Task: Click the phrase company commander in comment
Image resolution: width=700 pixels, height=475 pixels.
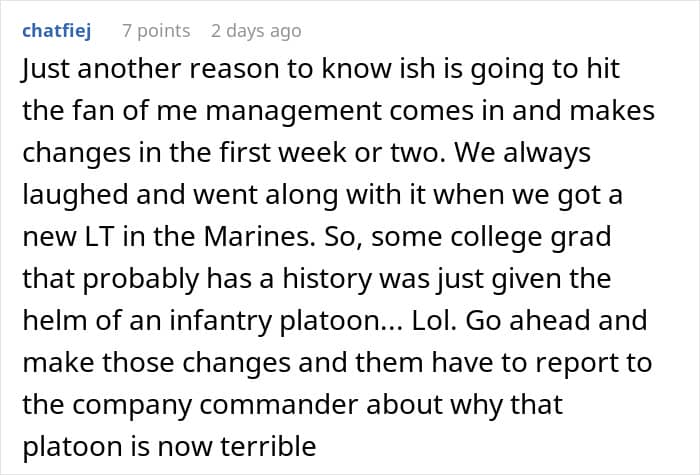Action: (x=215, y=405)
